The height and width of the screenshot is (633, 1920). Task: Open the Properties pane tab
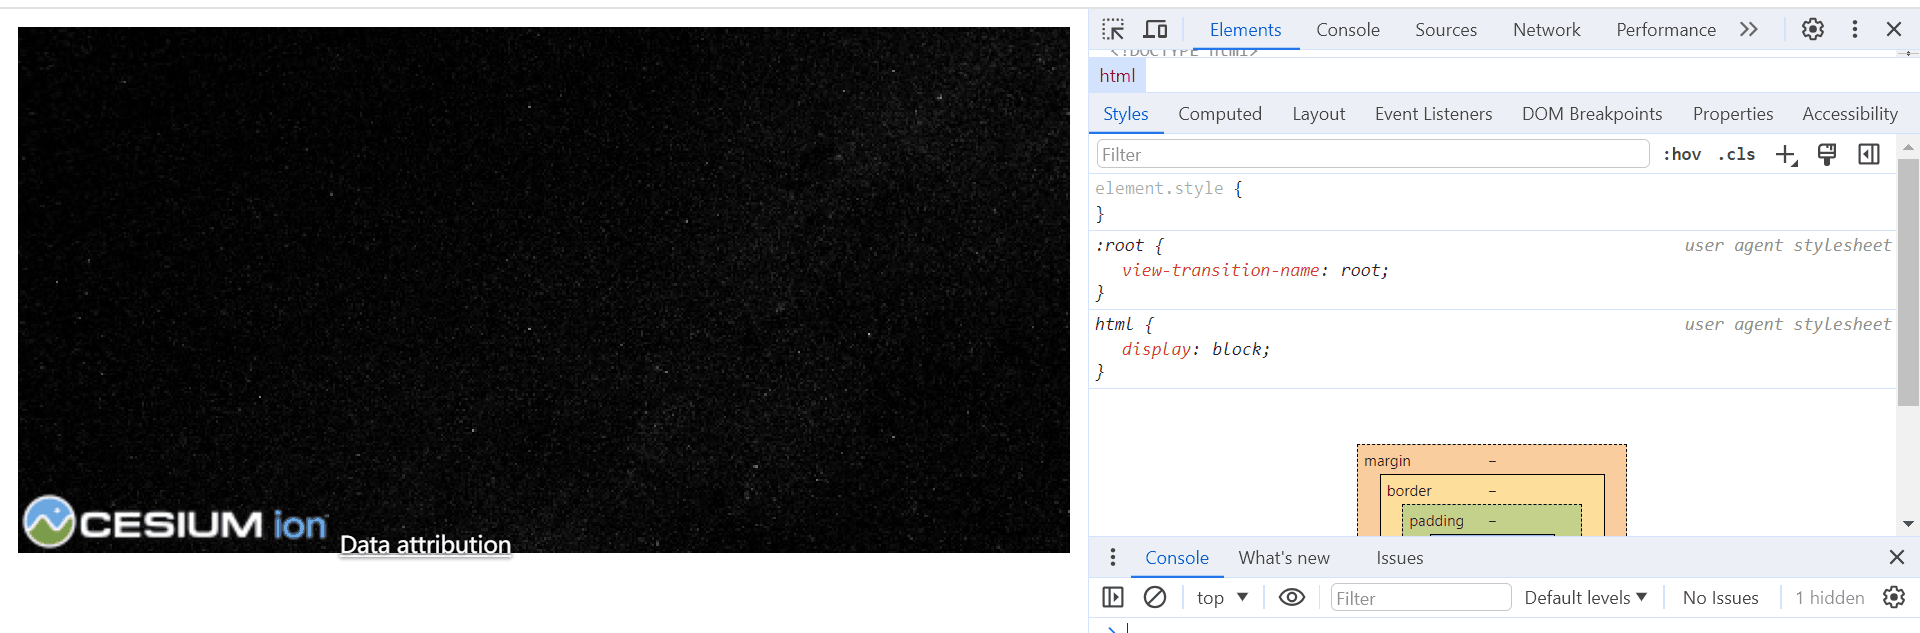(1733, 114)
